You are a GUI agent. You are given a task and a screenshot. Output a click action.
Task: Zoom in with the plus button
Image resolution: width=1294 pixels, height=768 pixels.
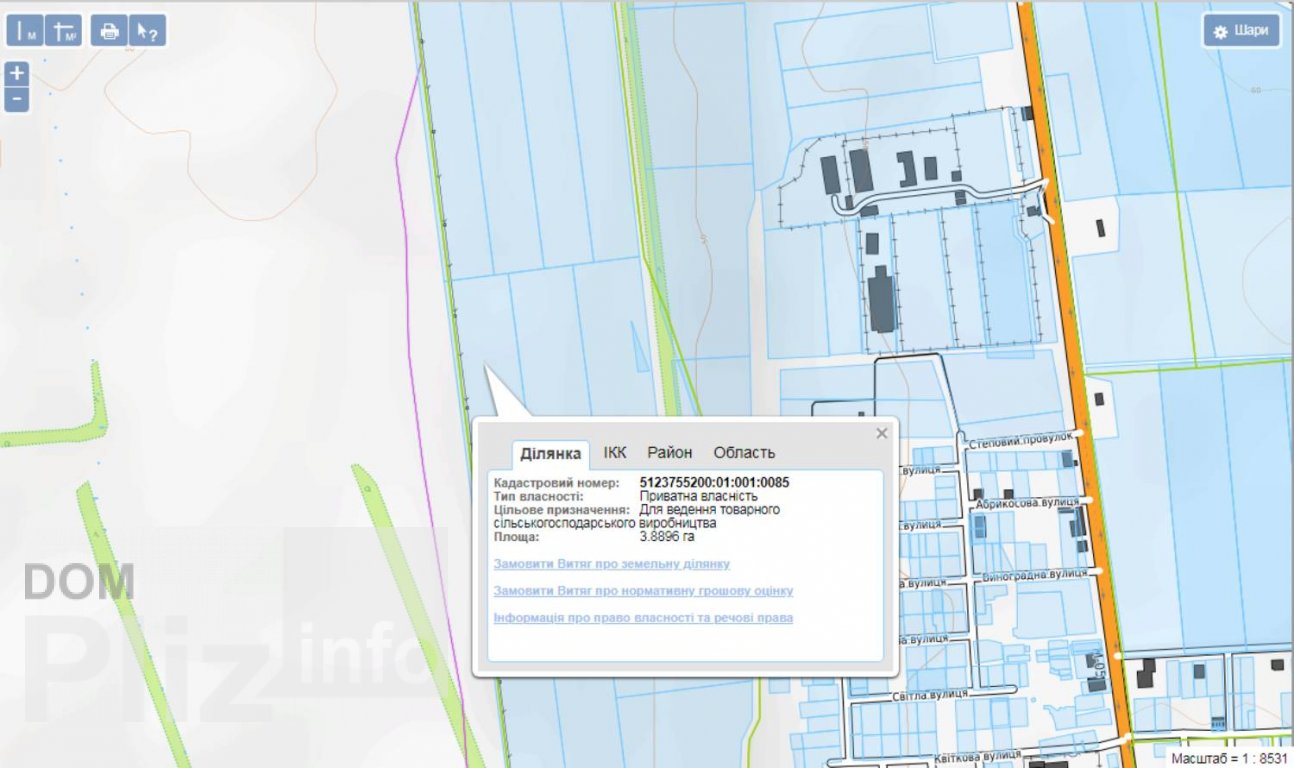pyautogui.click(x=16, y=73)
